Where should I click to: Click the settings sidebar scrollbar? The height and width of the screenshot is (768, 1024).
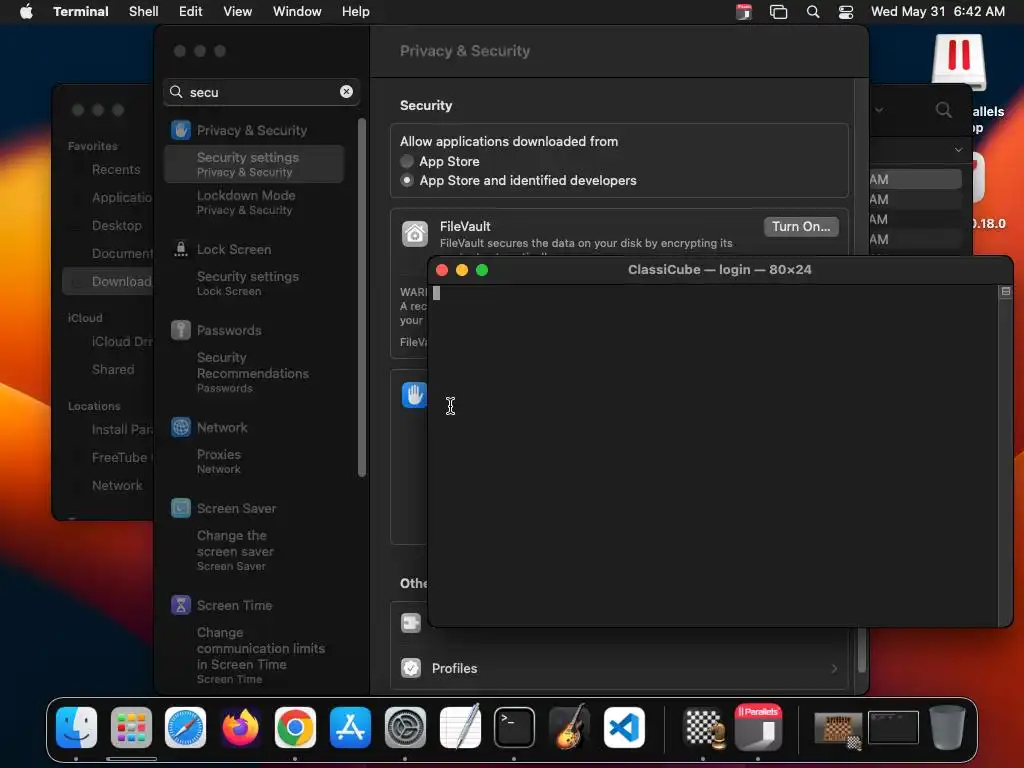tap(362, 297)
